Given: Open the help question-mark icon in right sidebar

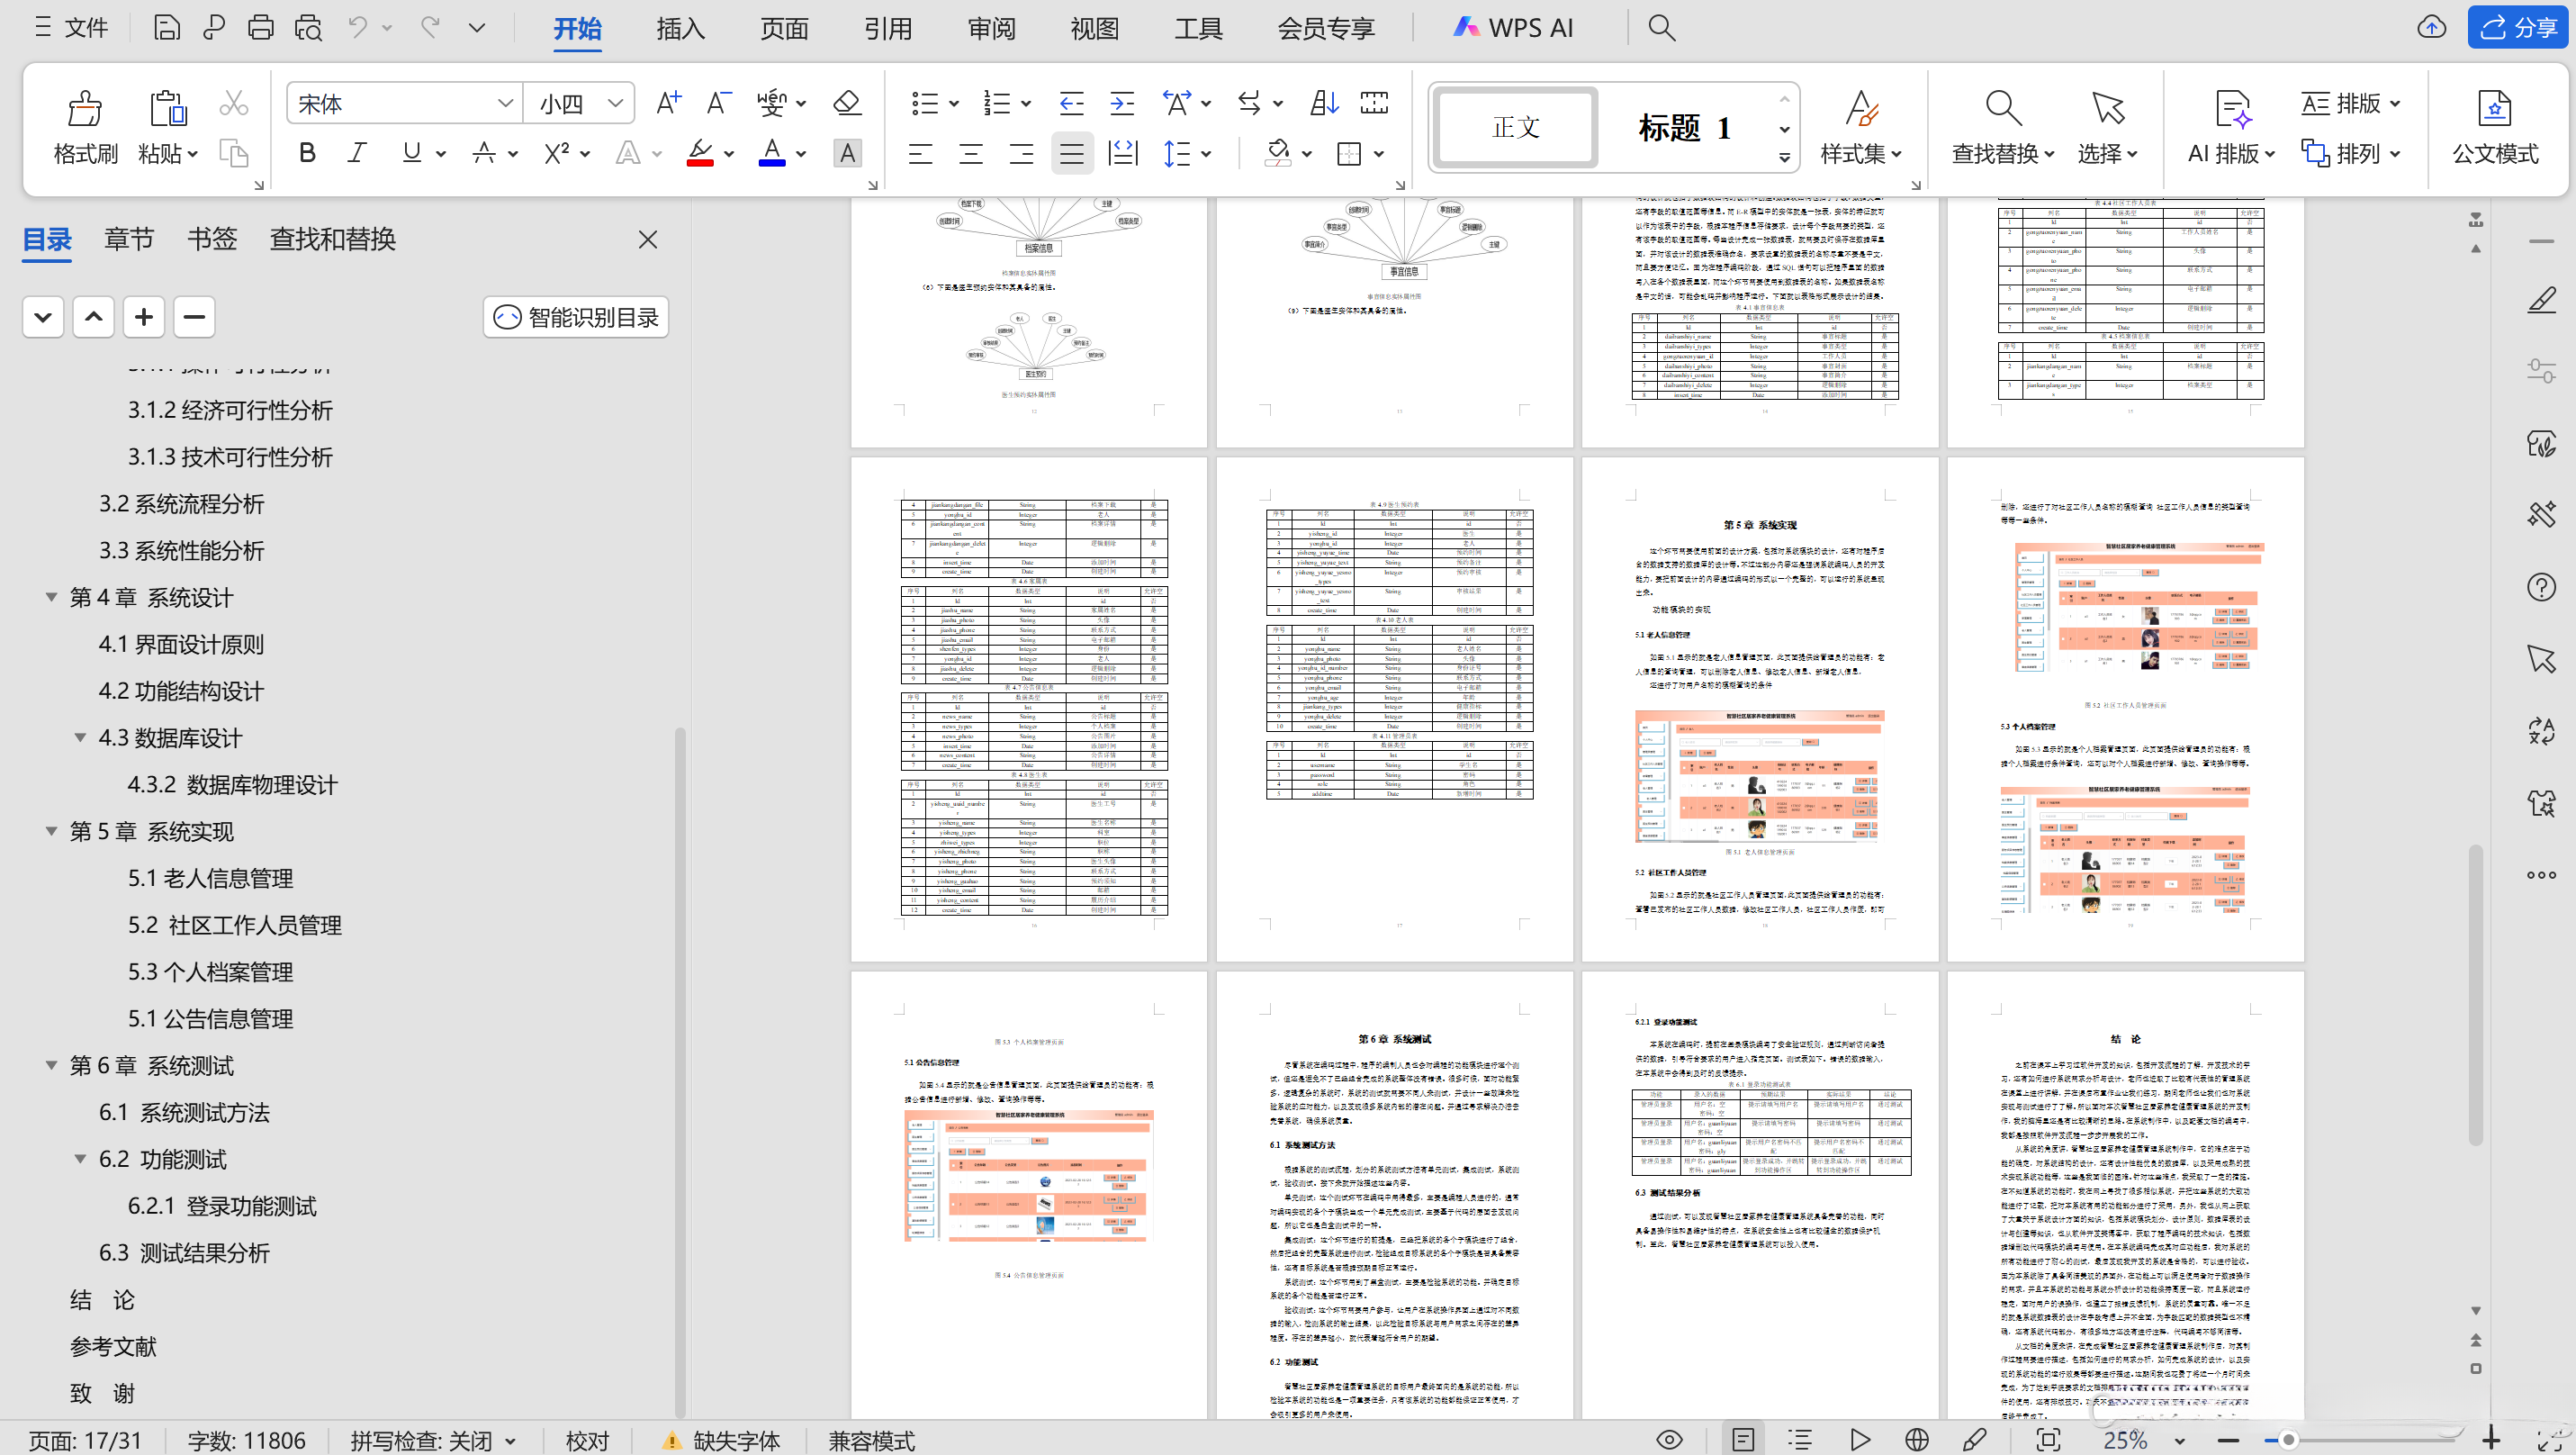Looking at the screenshot, I should click(x=2541, y=587).
